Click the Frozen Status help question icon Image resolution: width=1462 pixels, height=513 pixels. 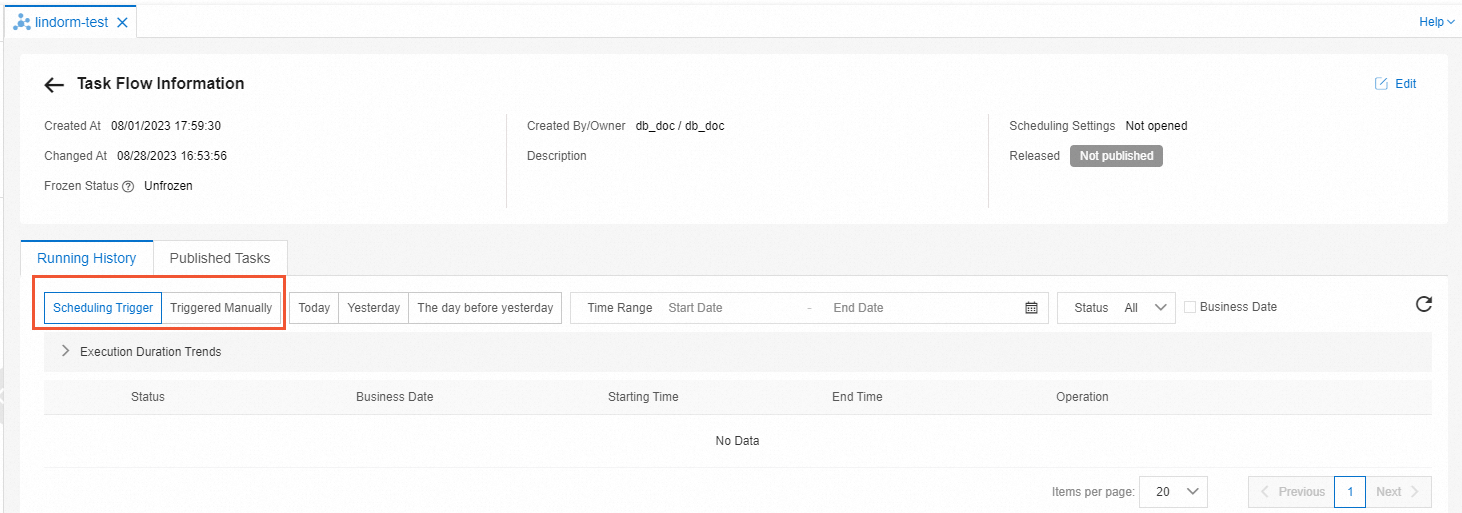tap(128, 186)
